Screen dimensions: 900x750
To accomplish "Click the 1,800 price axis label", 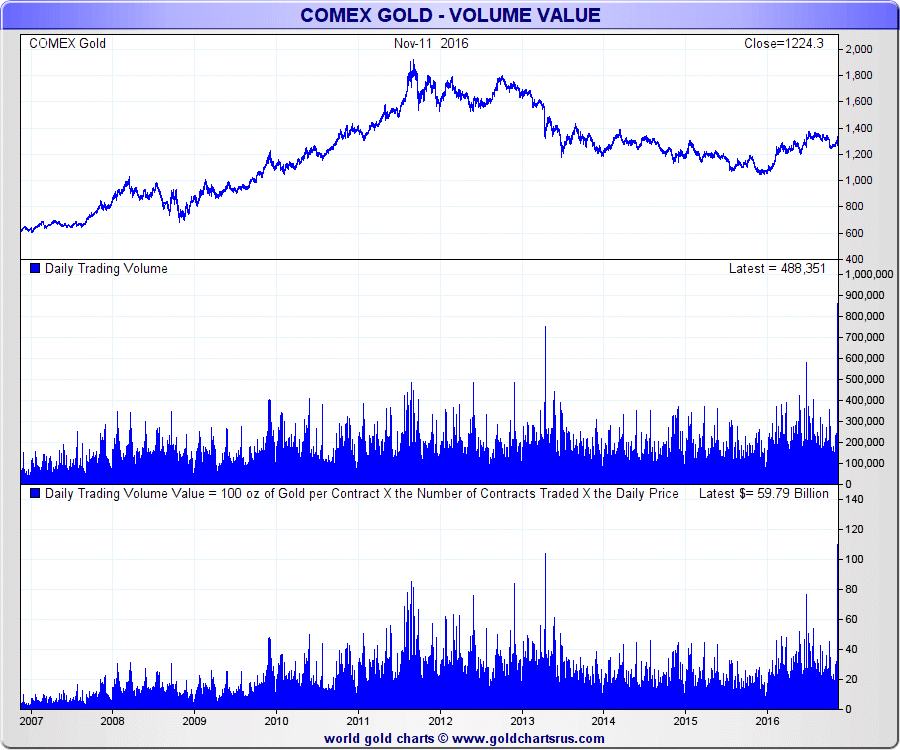I will click(859, 75).
